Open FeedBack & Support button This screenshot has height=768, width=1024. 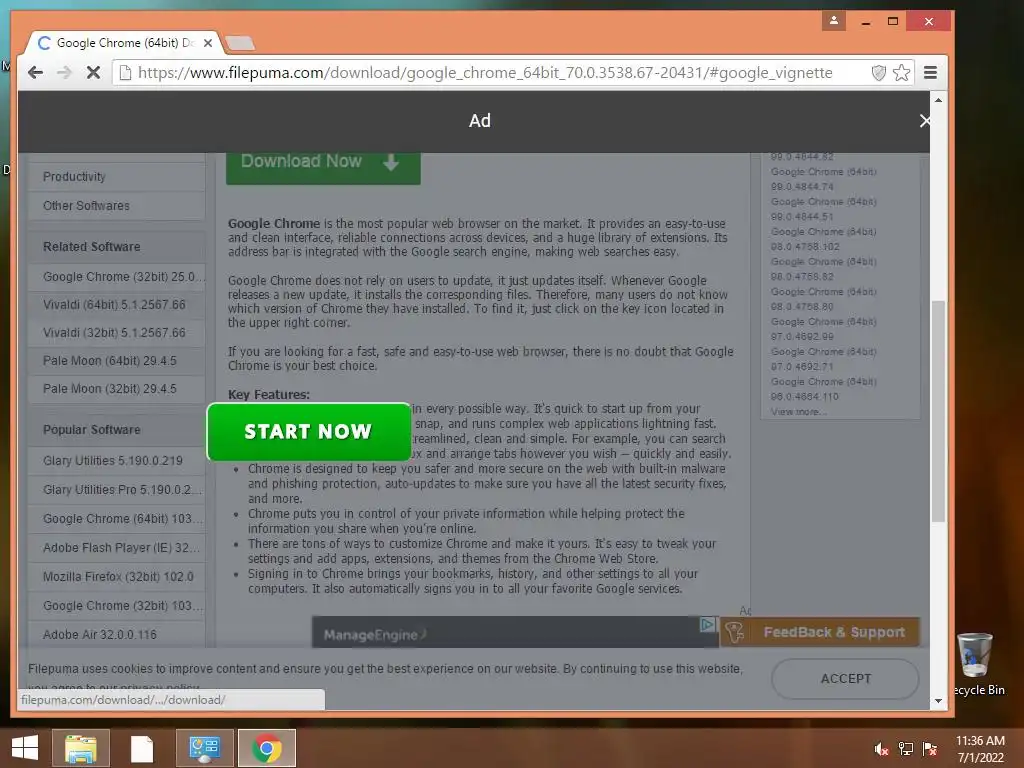(820, 632)
